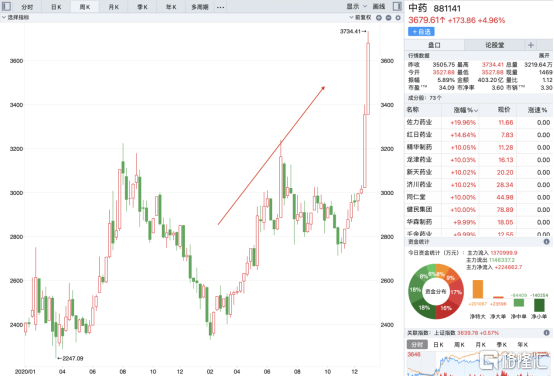The image size is (554, 377).
Task: Select 日K tab in related index panel
Action: pos(438,344)
